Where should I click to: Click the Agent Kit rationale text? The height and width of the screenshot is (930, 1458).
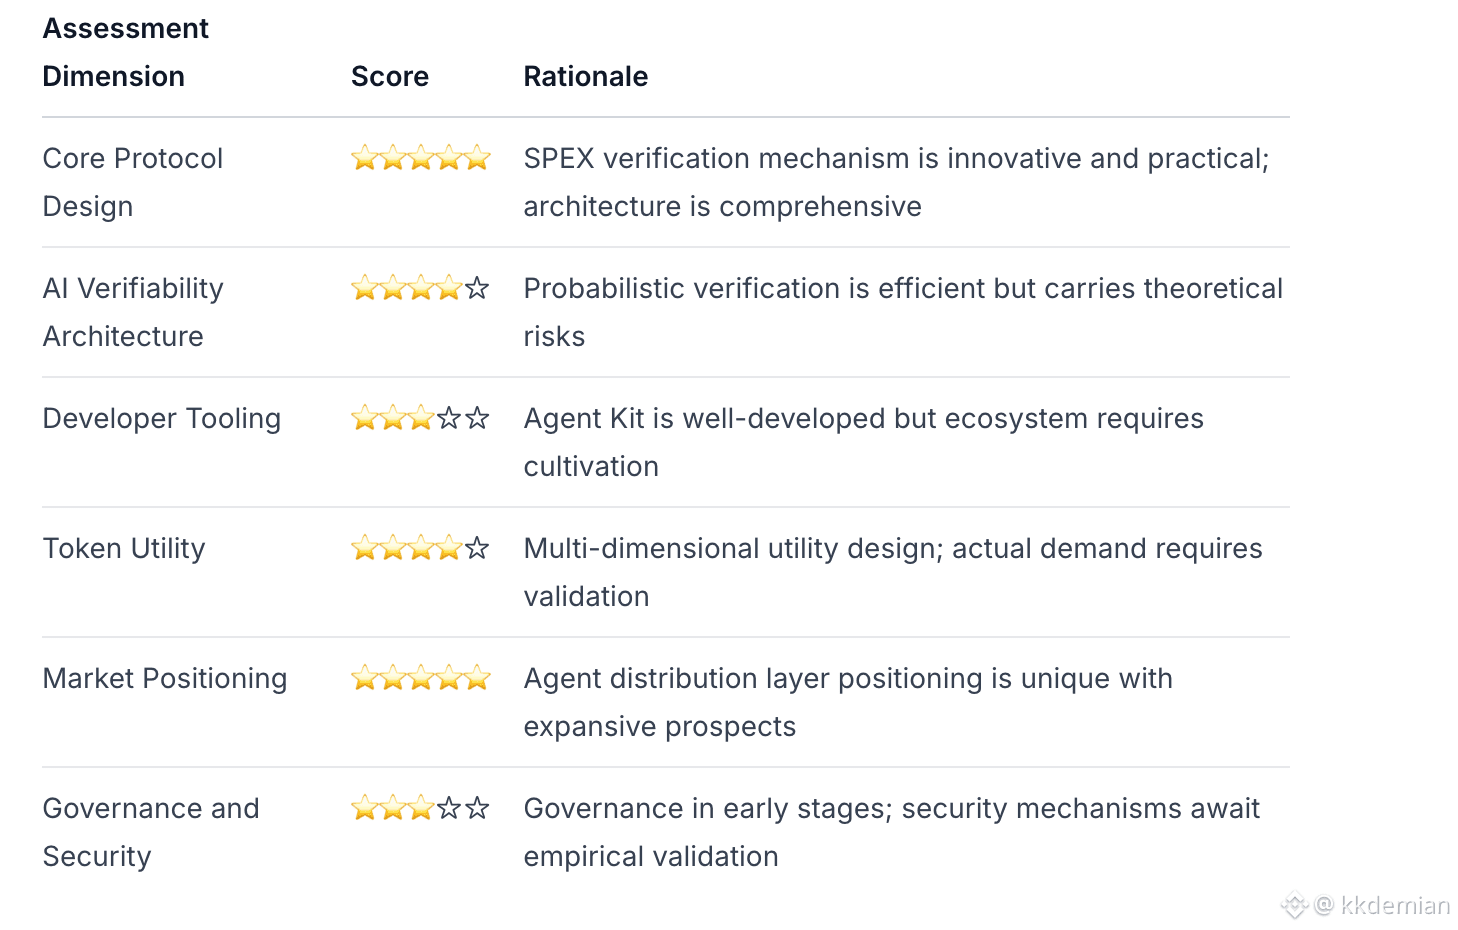pos(863,442)
